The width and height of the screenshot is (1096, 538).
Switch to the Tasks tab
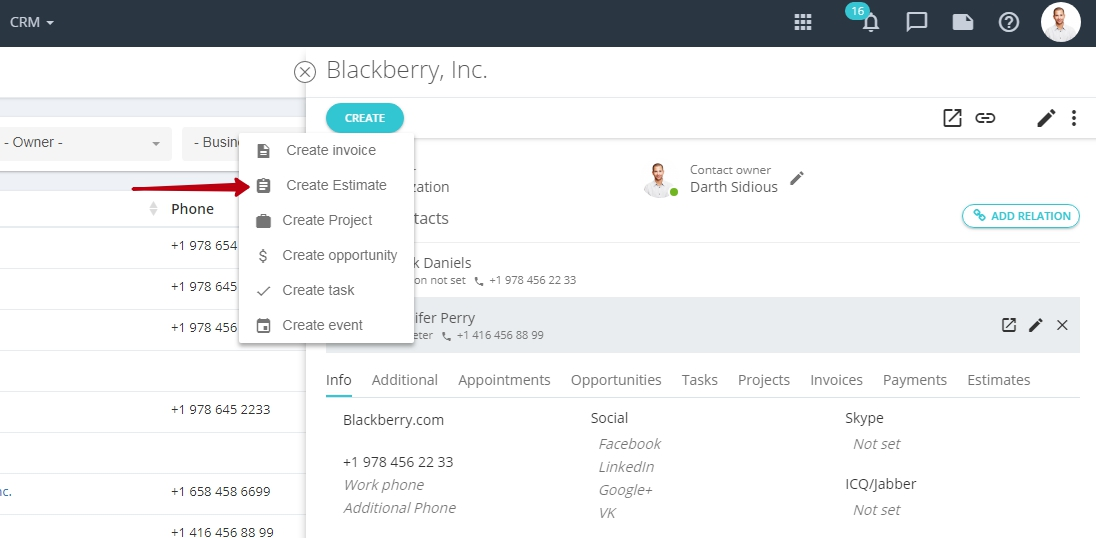700,380
